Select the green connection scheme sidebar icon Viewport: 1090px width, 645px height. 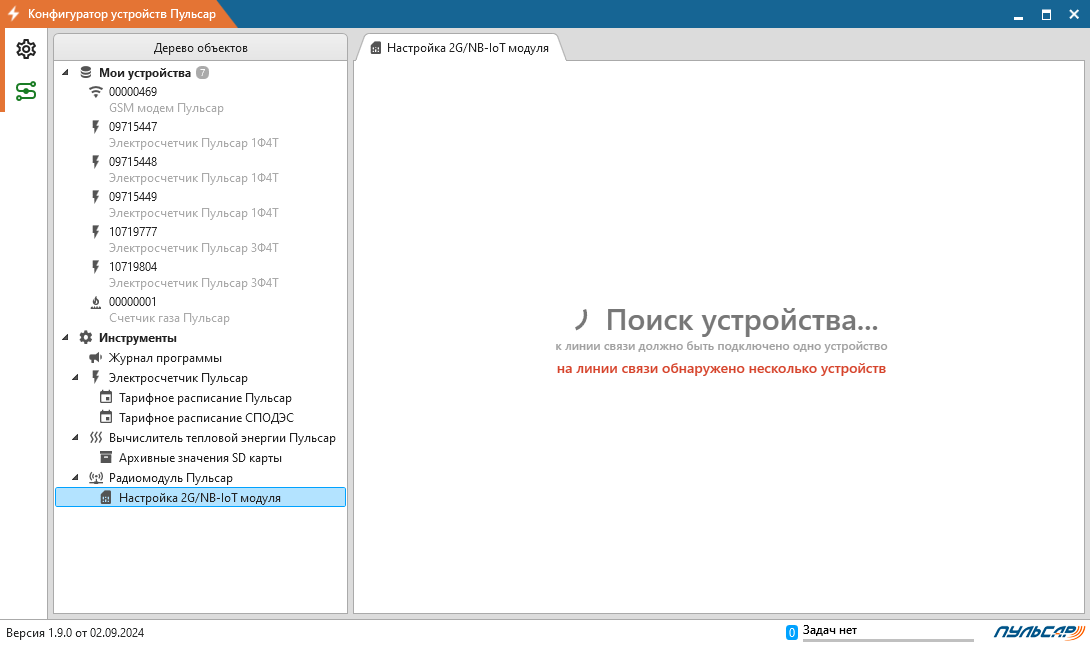point(26,91)
